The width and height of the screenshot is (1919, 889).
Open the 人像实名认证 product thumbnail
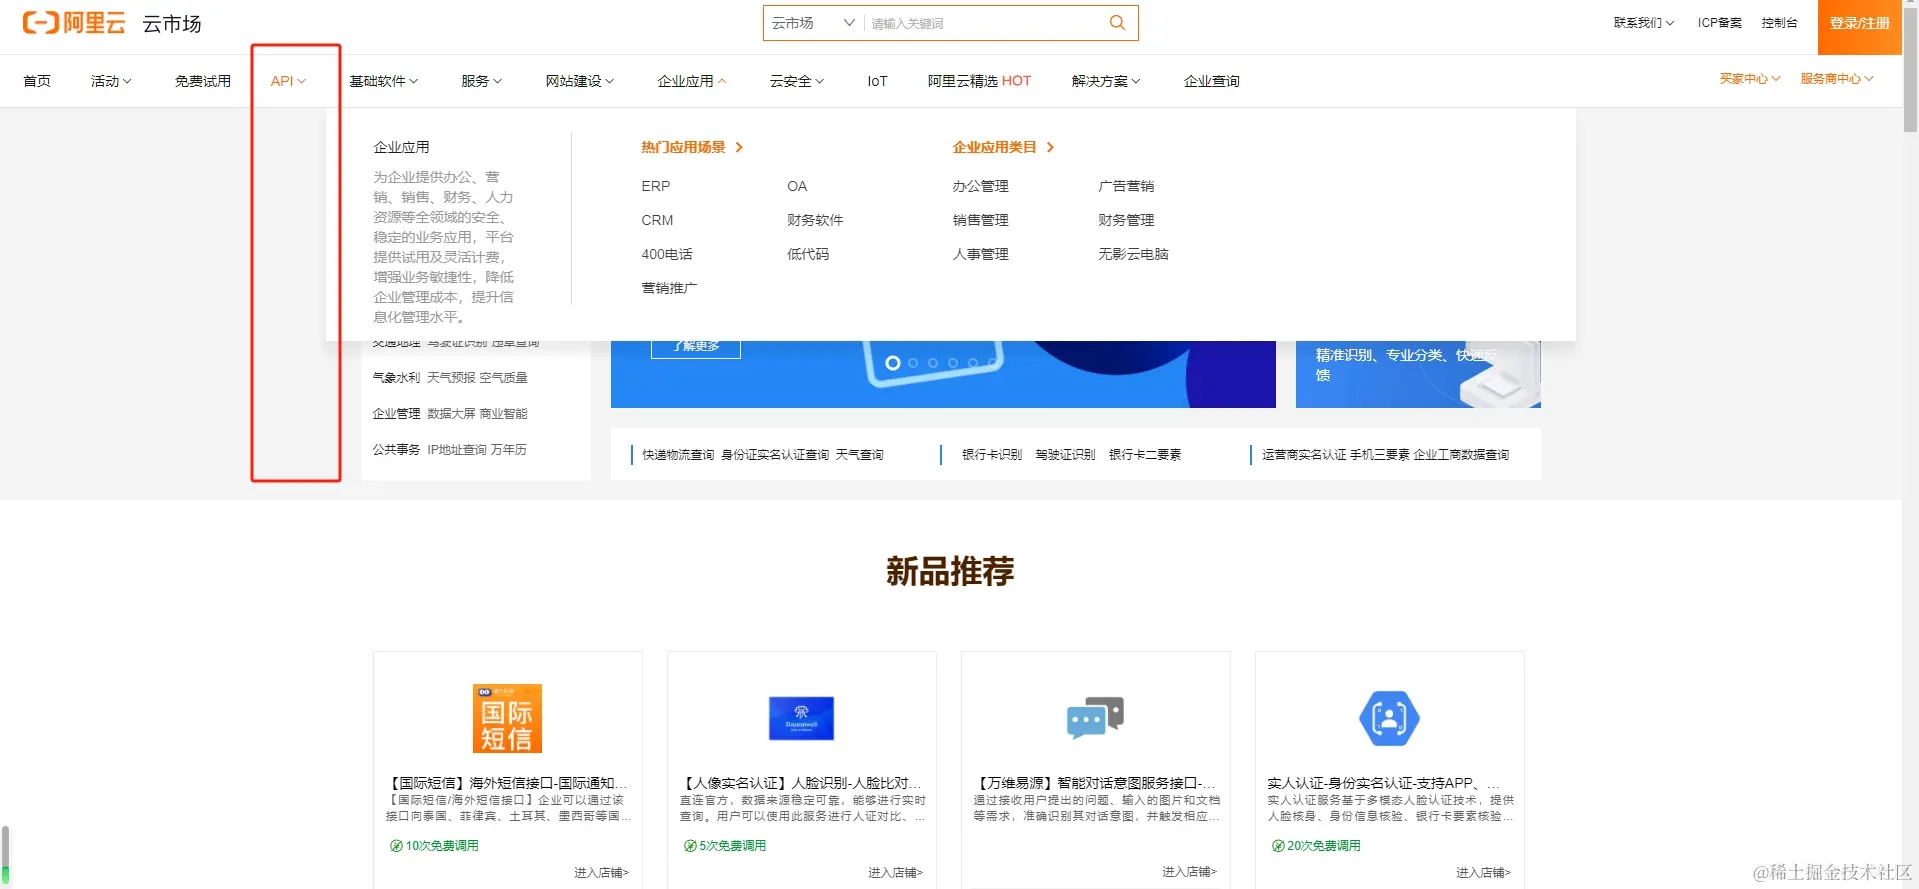(801, 718)
